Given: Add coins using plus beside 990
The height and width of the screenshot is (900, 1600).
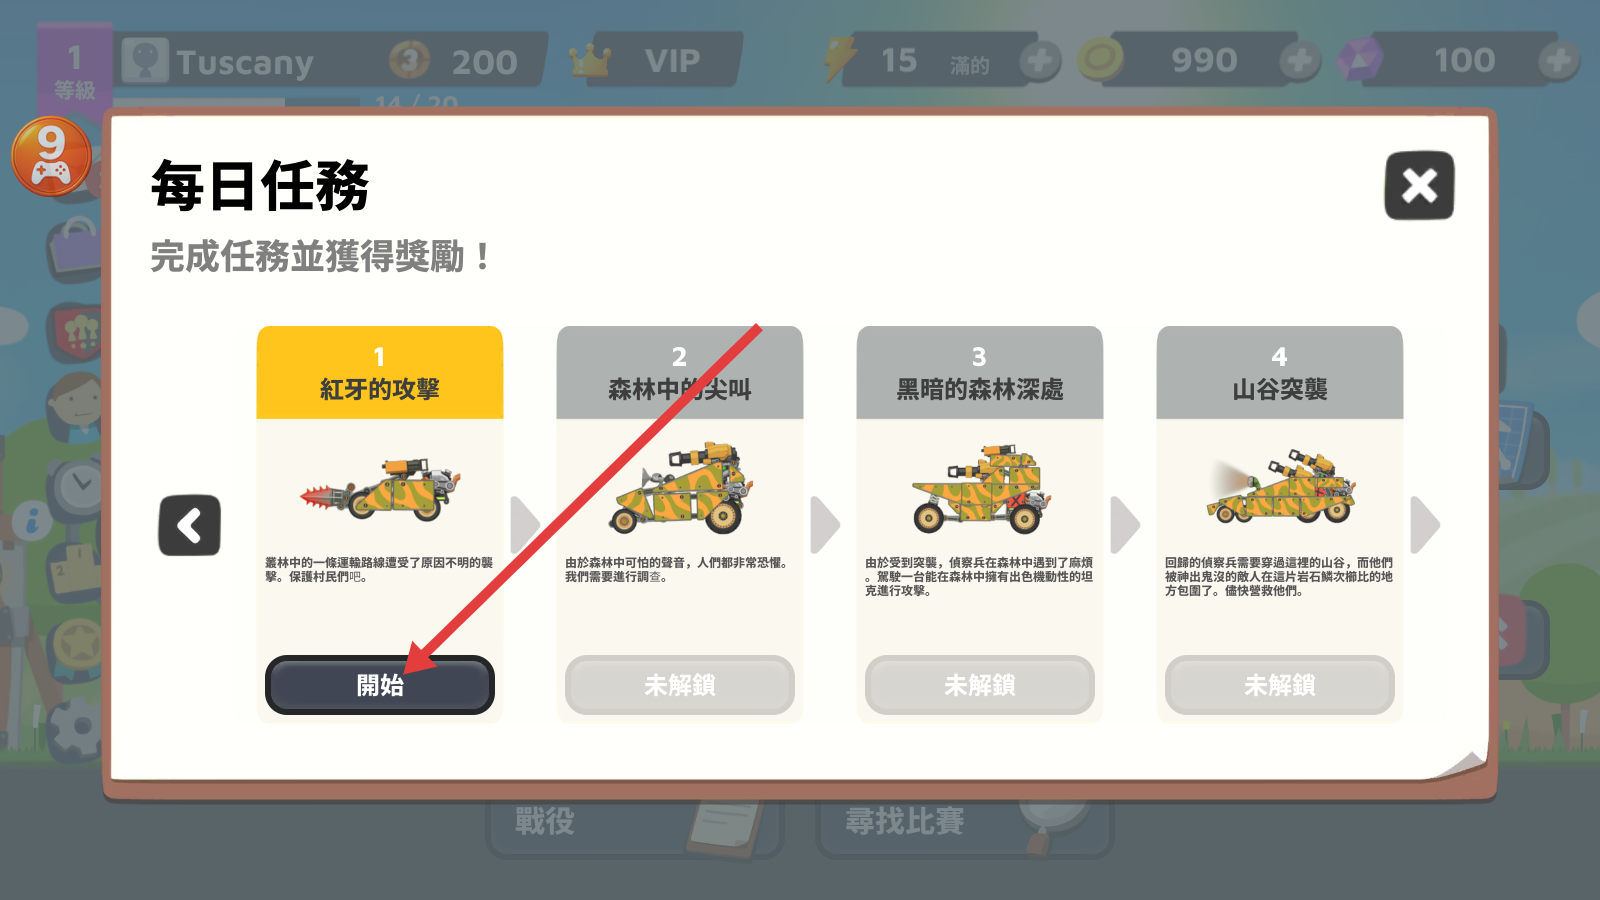Looking at the screenshot, I should 1299,61.
